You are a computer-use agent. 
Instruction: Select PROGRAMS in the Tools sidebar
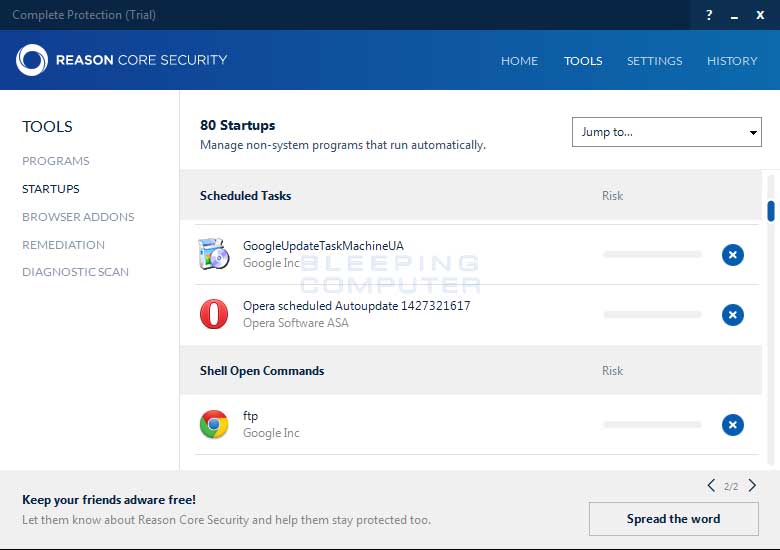click(x=56, y=161)
